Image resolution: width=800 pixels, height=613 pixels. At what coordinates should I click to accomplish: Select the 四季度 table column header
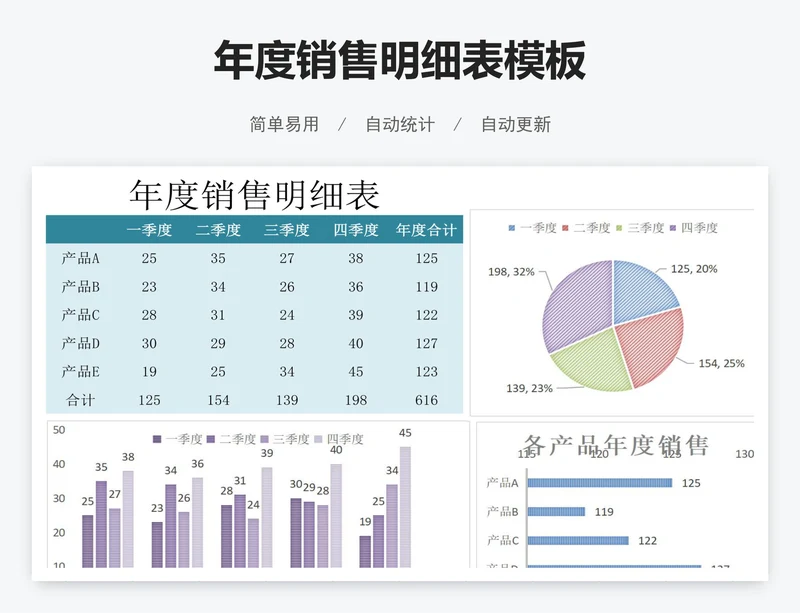coord(356,230)
